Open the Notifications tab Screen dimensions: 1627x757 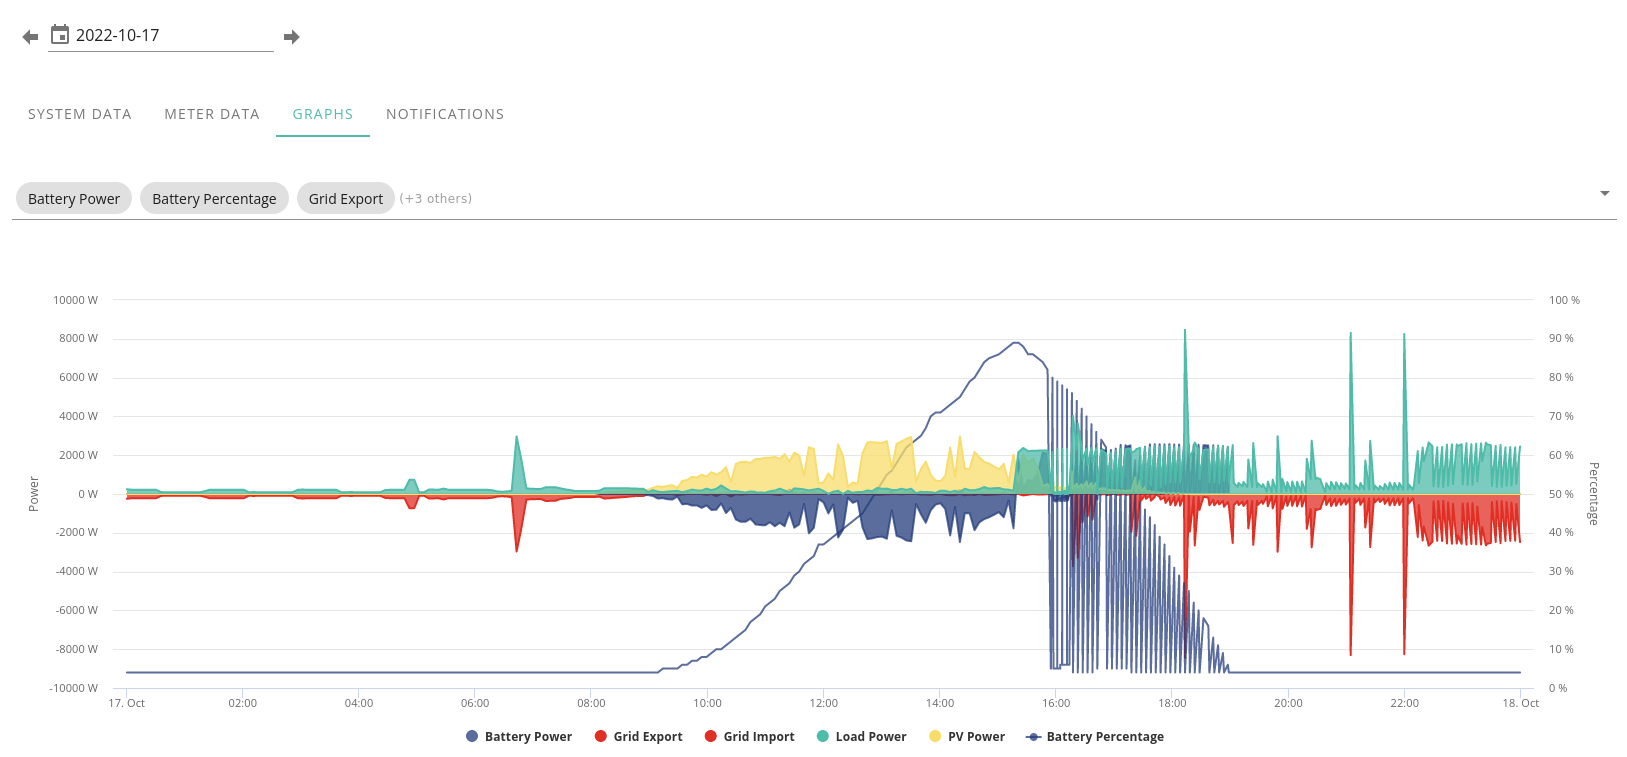(x=445, y=114)
